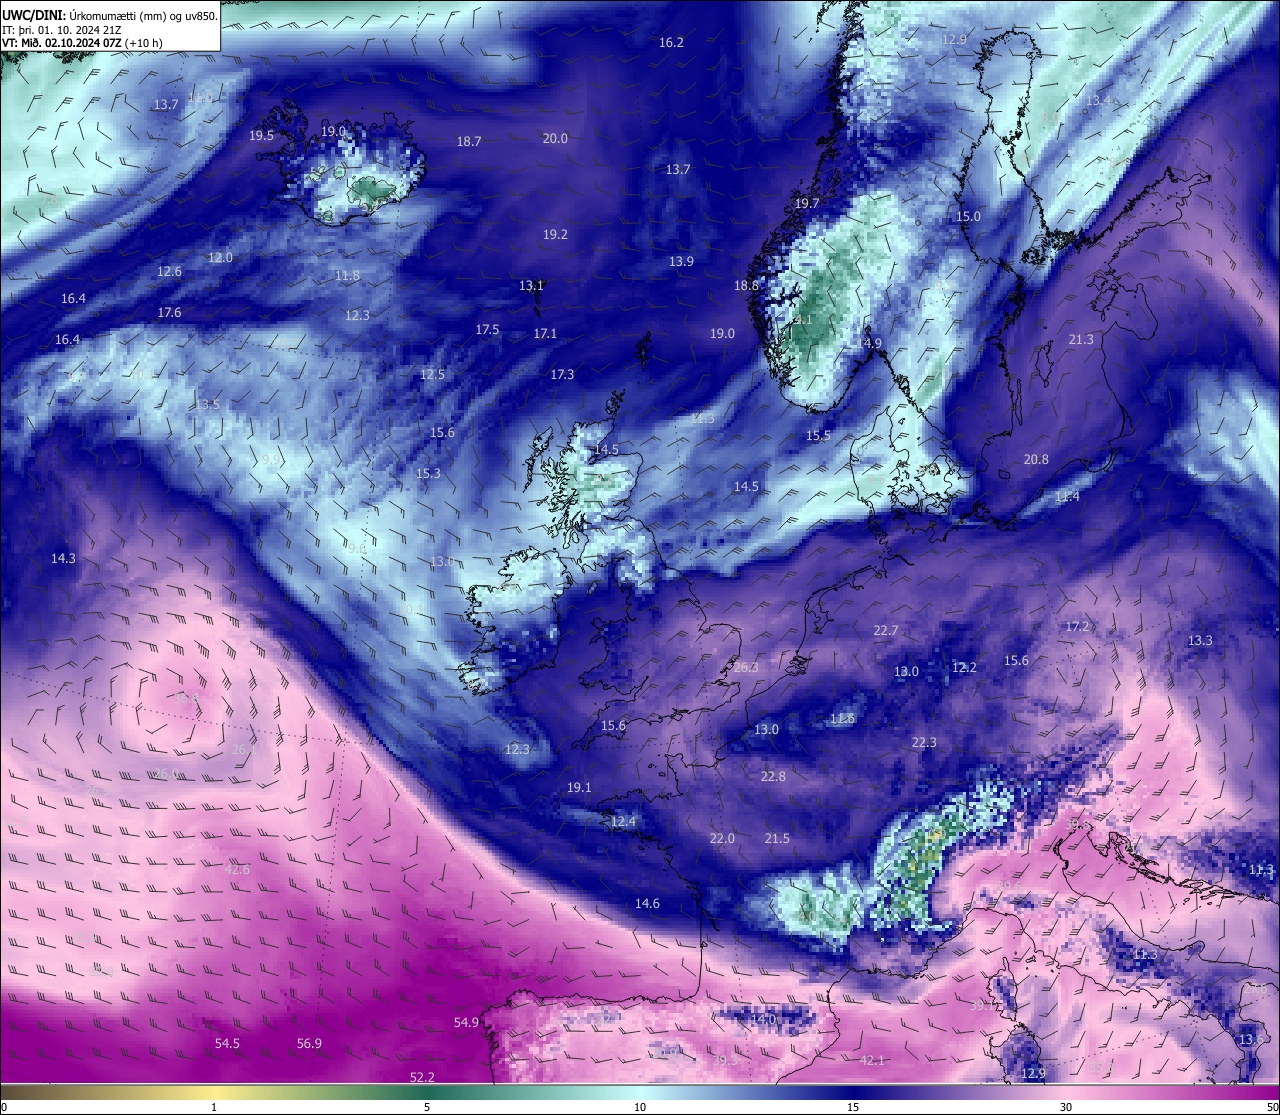This screenshot has width=1280, height=1115.
Task: Click the 17.3 value label
Action: pyautogui.click(x=562, y=375)
